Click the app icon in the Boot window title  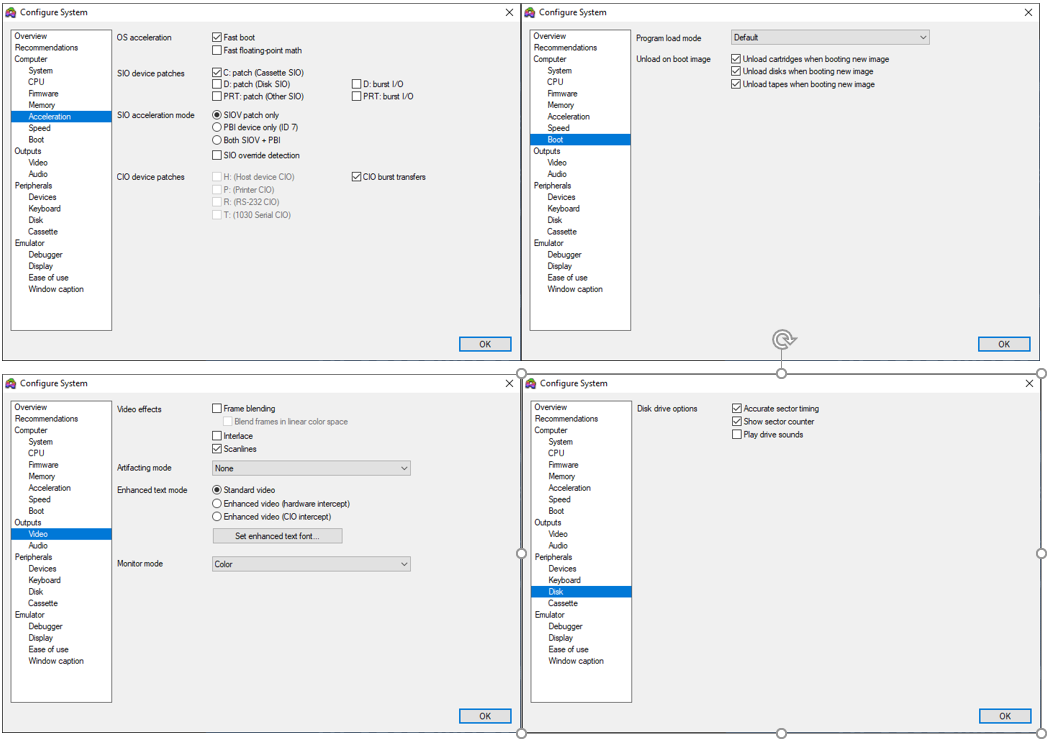530,12
